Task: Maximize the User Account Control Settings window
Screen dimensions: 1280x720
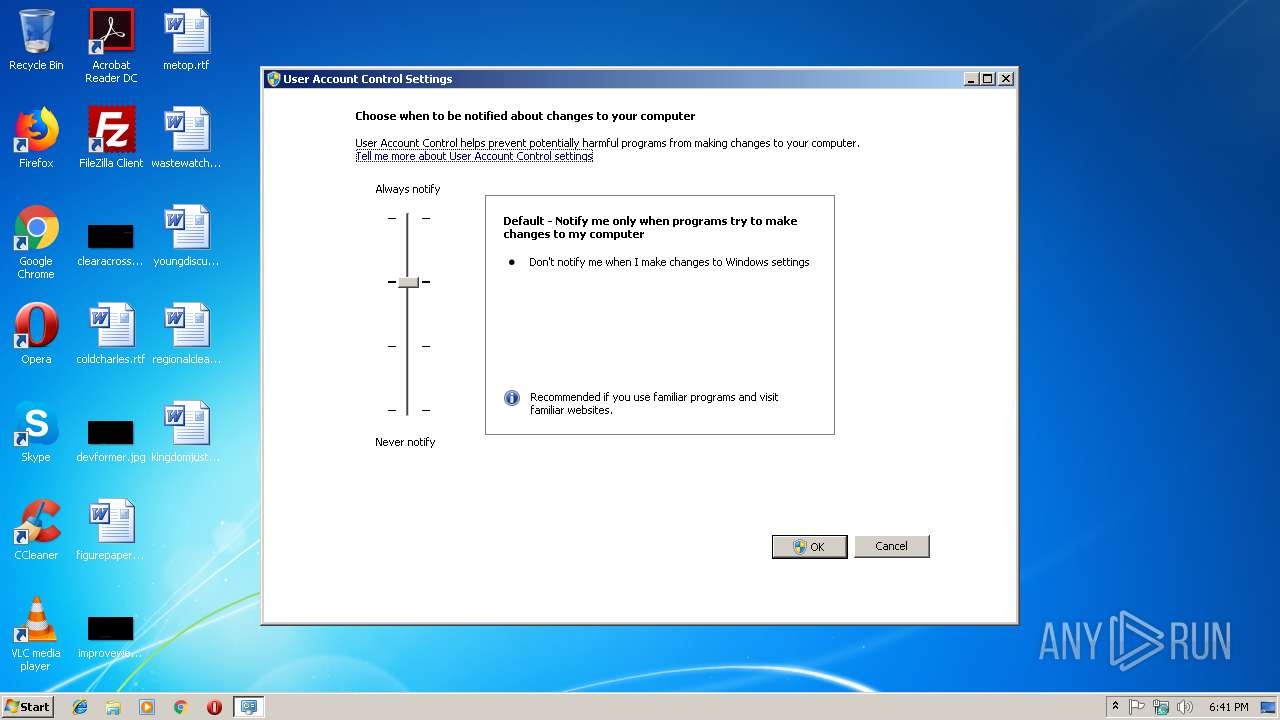Action: pyautogui.click(x=988, y=79)
